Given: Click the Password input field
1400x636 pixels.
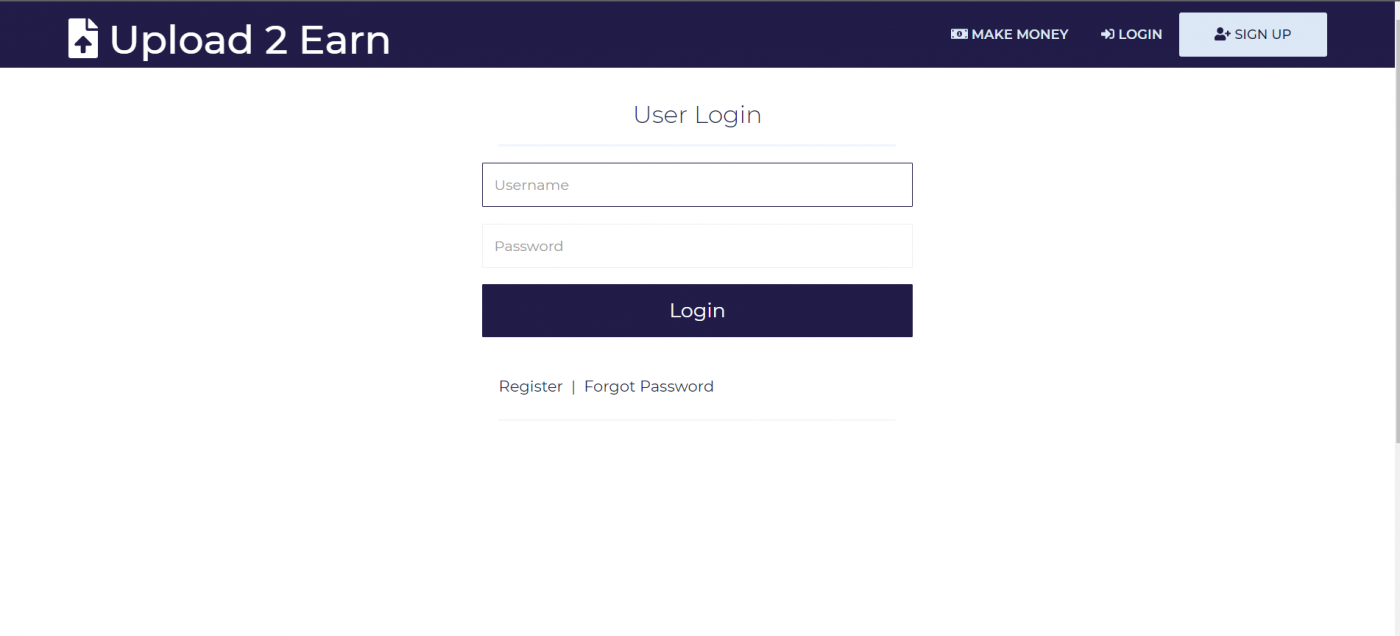Looking at the screenshot, I should (x=697, y=246).
